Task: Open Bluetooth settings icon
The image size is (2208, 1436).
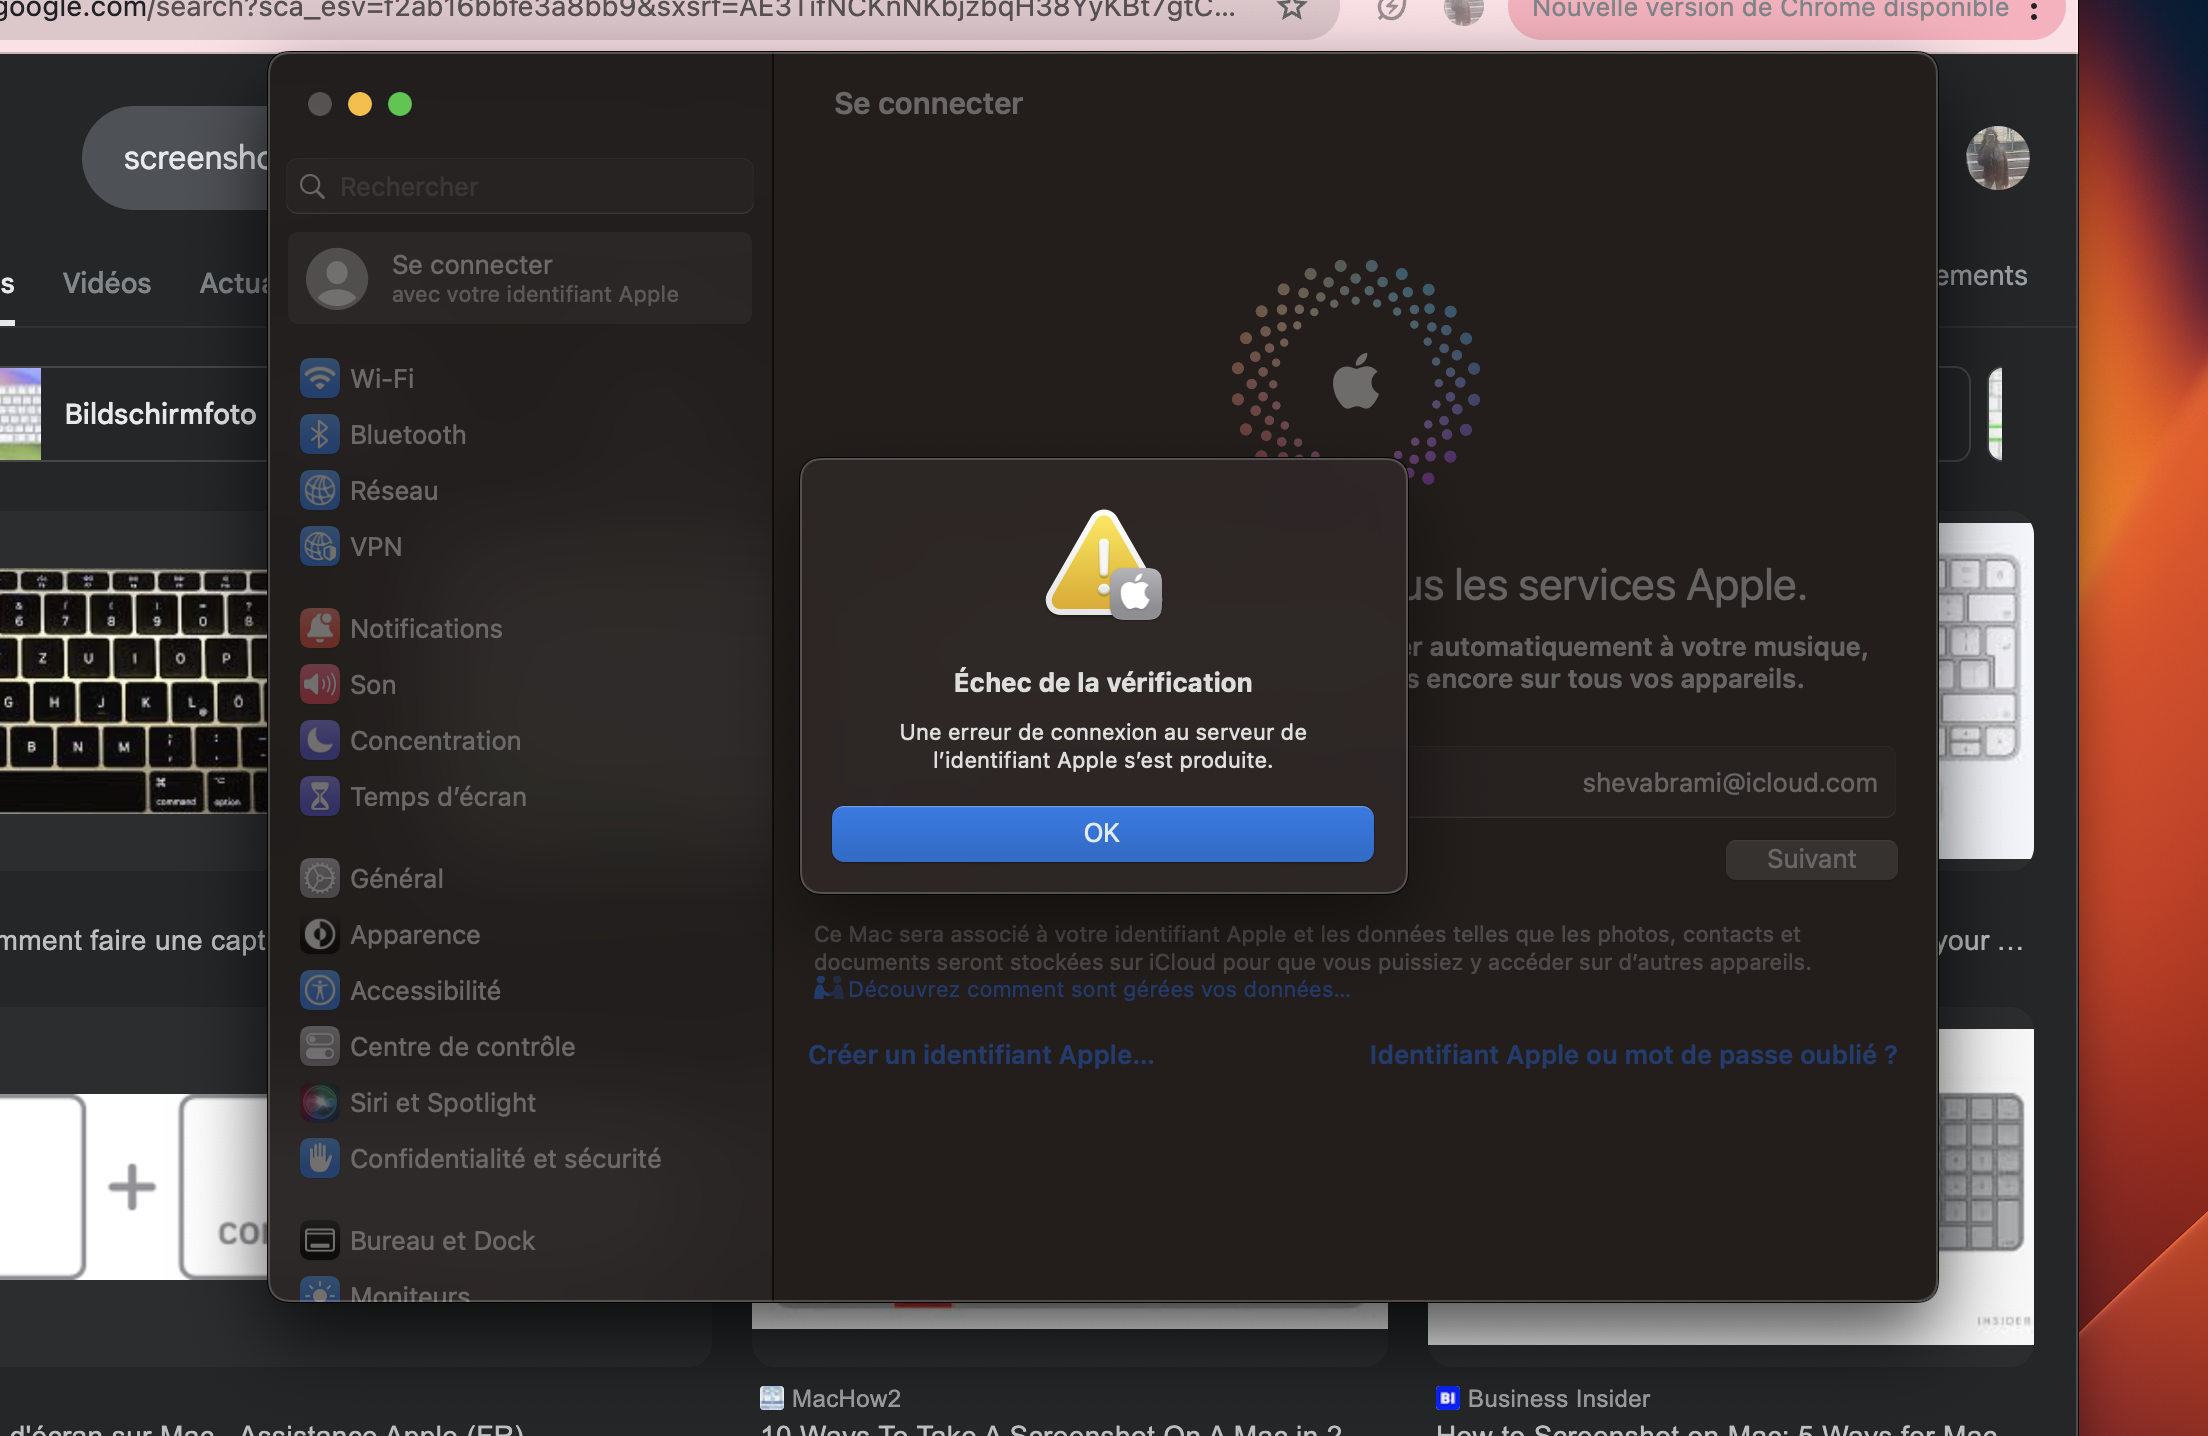Action: point(320,434)
